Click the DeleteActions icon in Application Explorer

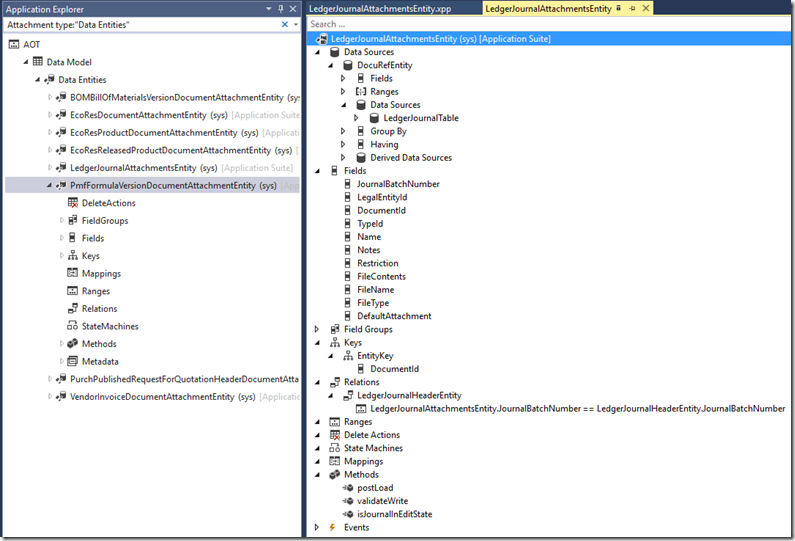pyautogui.click(x=73, y=203)
